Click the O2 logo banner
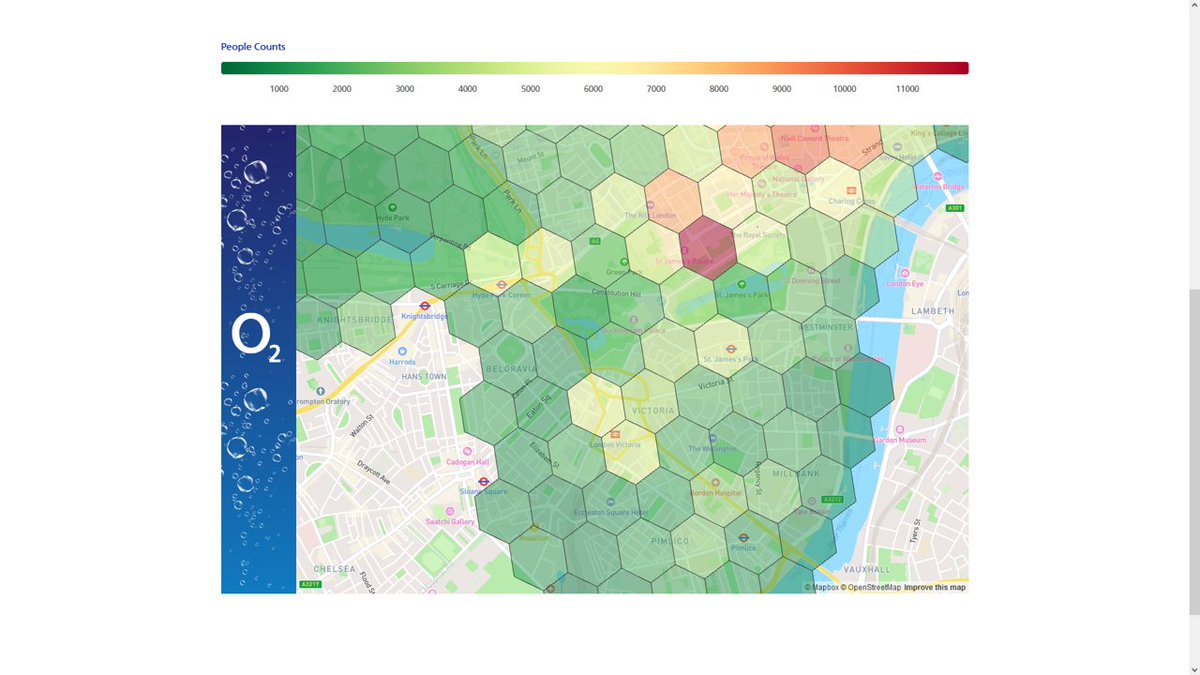 (x=258, y=359)
